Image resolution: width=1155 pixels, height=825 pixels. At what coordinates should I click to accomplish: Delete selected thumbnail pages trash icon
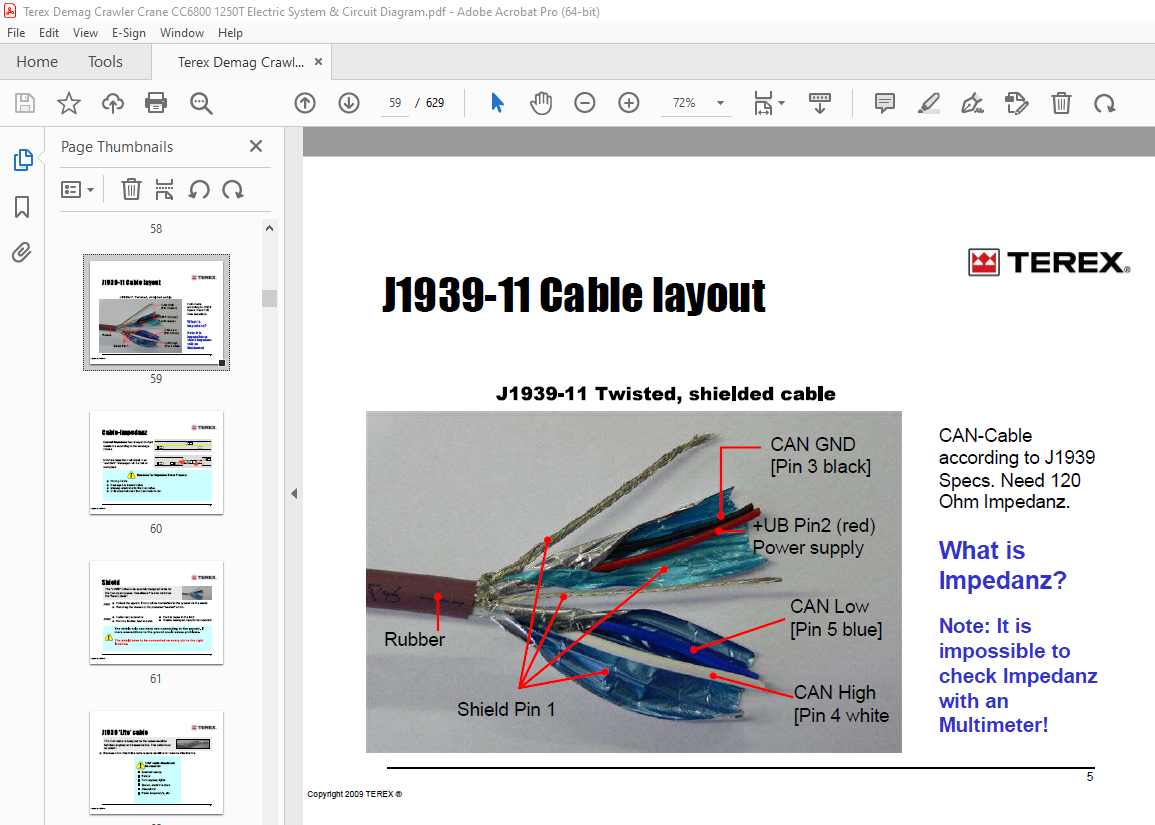(131, 189)
